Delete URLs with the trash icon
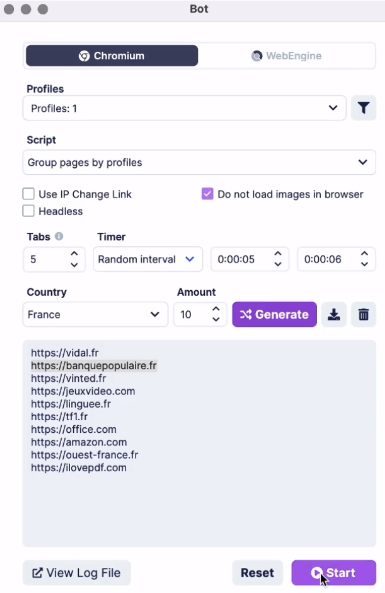This screenshot has height=593, width=385. pos(363,314)
